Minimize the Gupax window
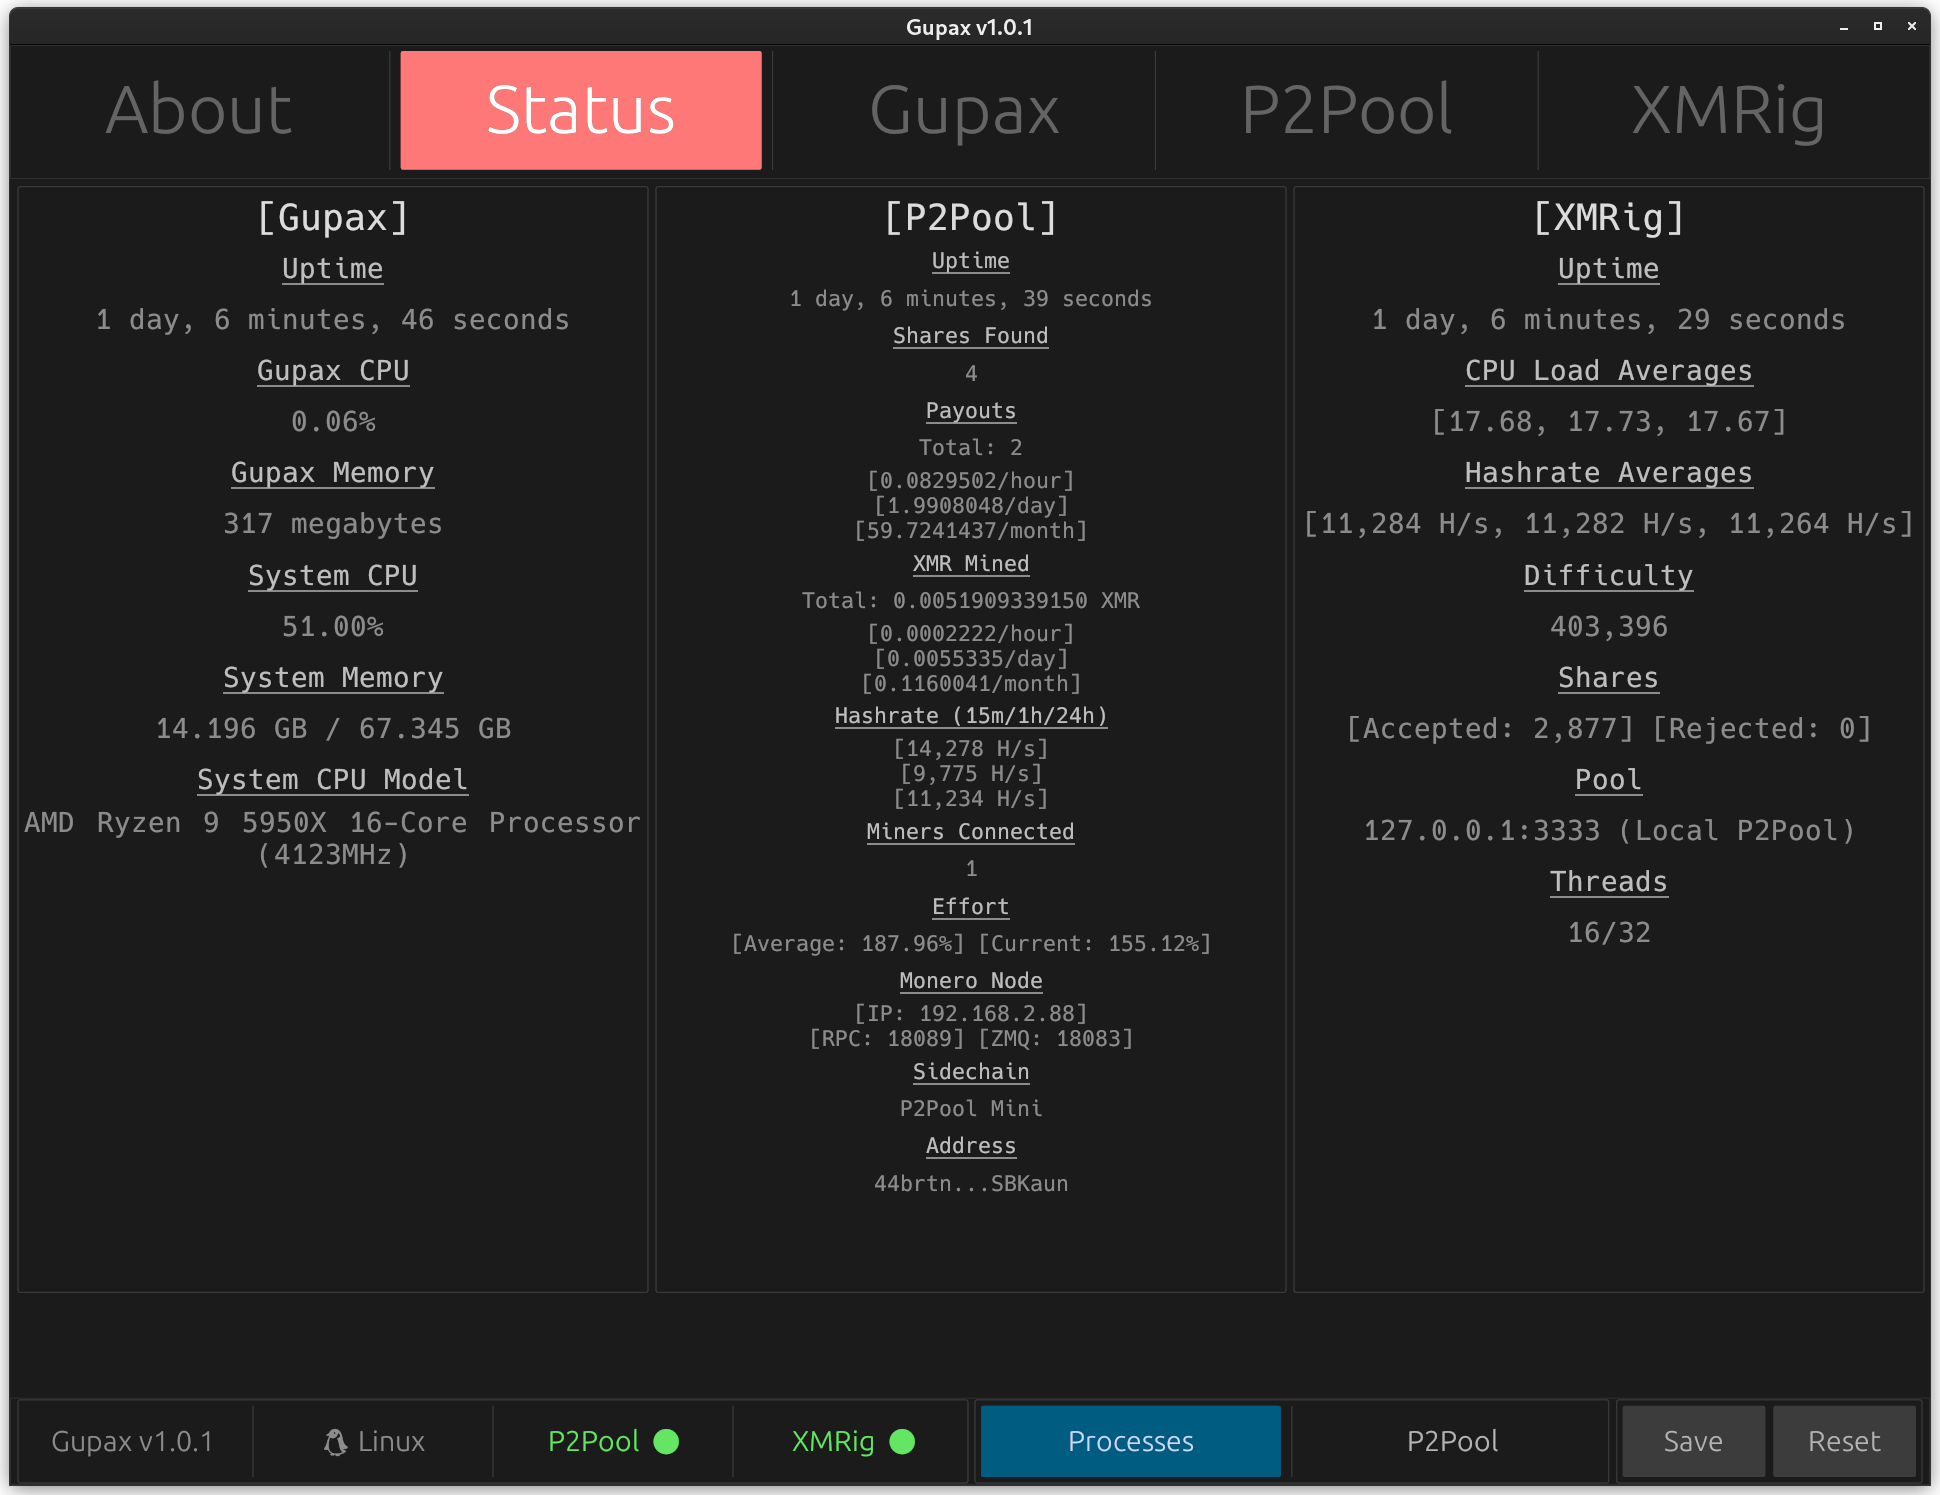The width and height of the screenshot is (1940, 1495). coord(1843,27)
